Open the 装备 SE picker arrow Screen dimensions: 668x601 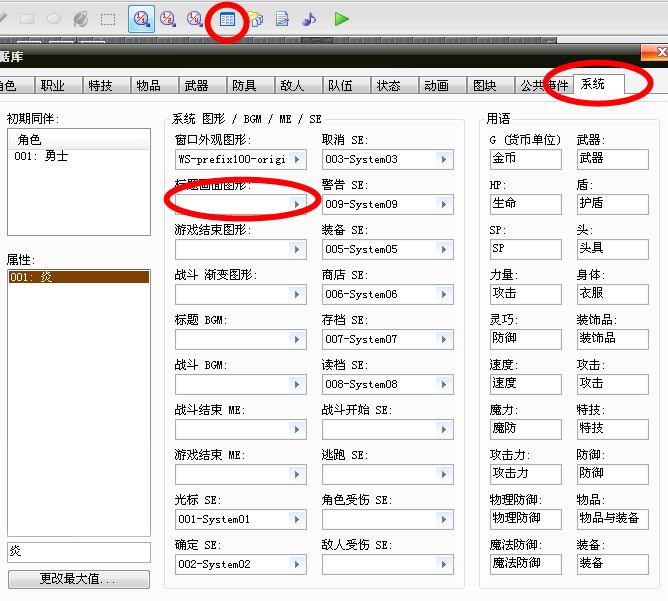[444, 249]
